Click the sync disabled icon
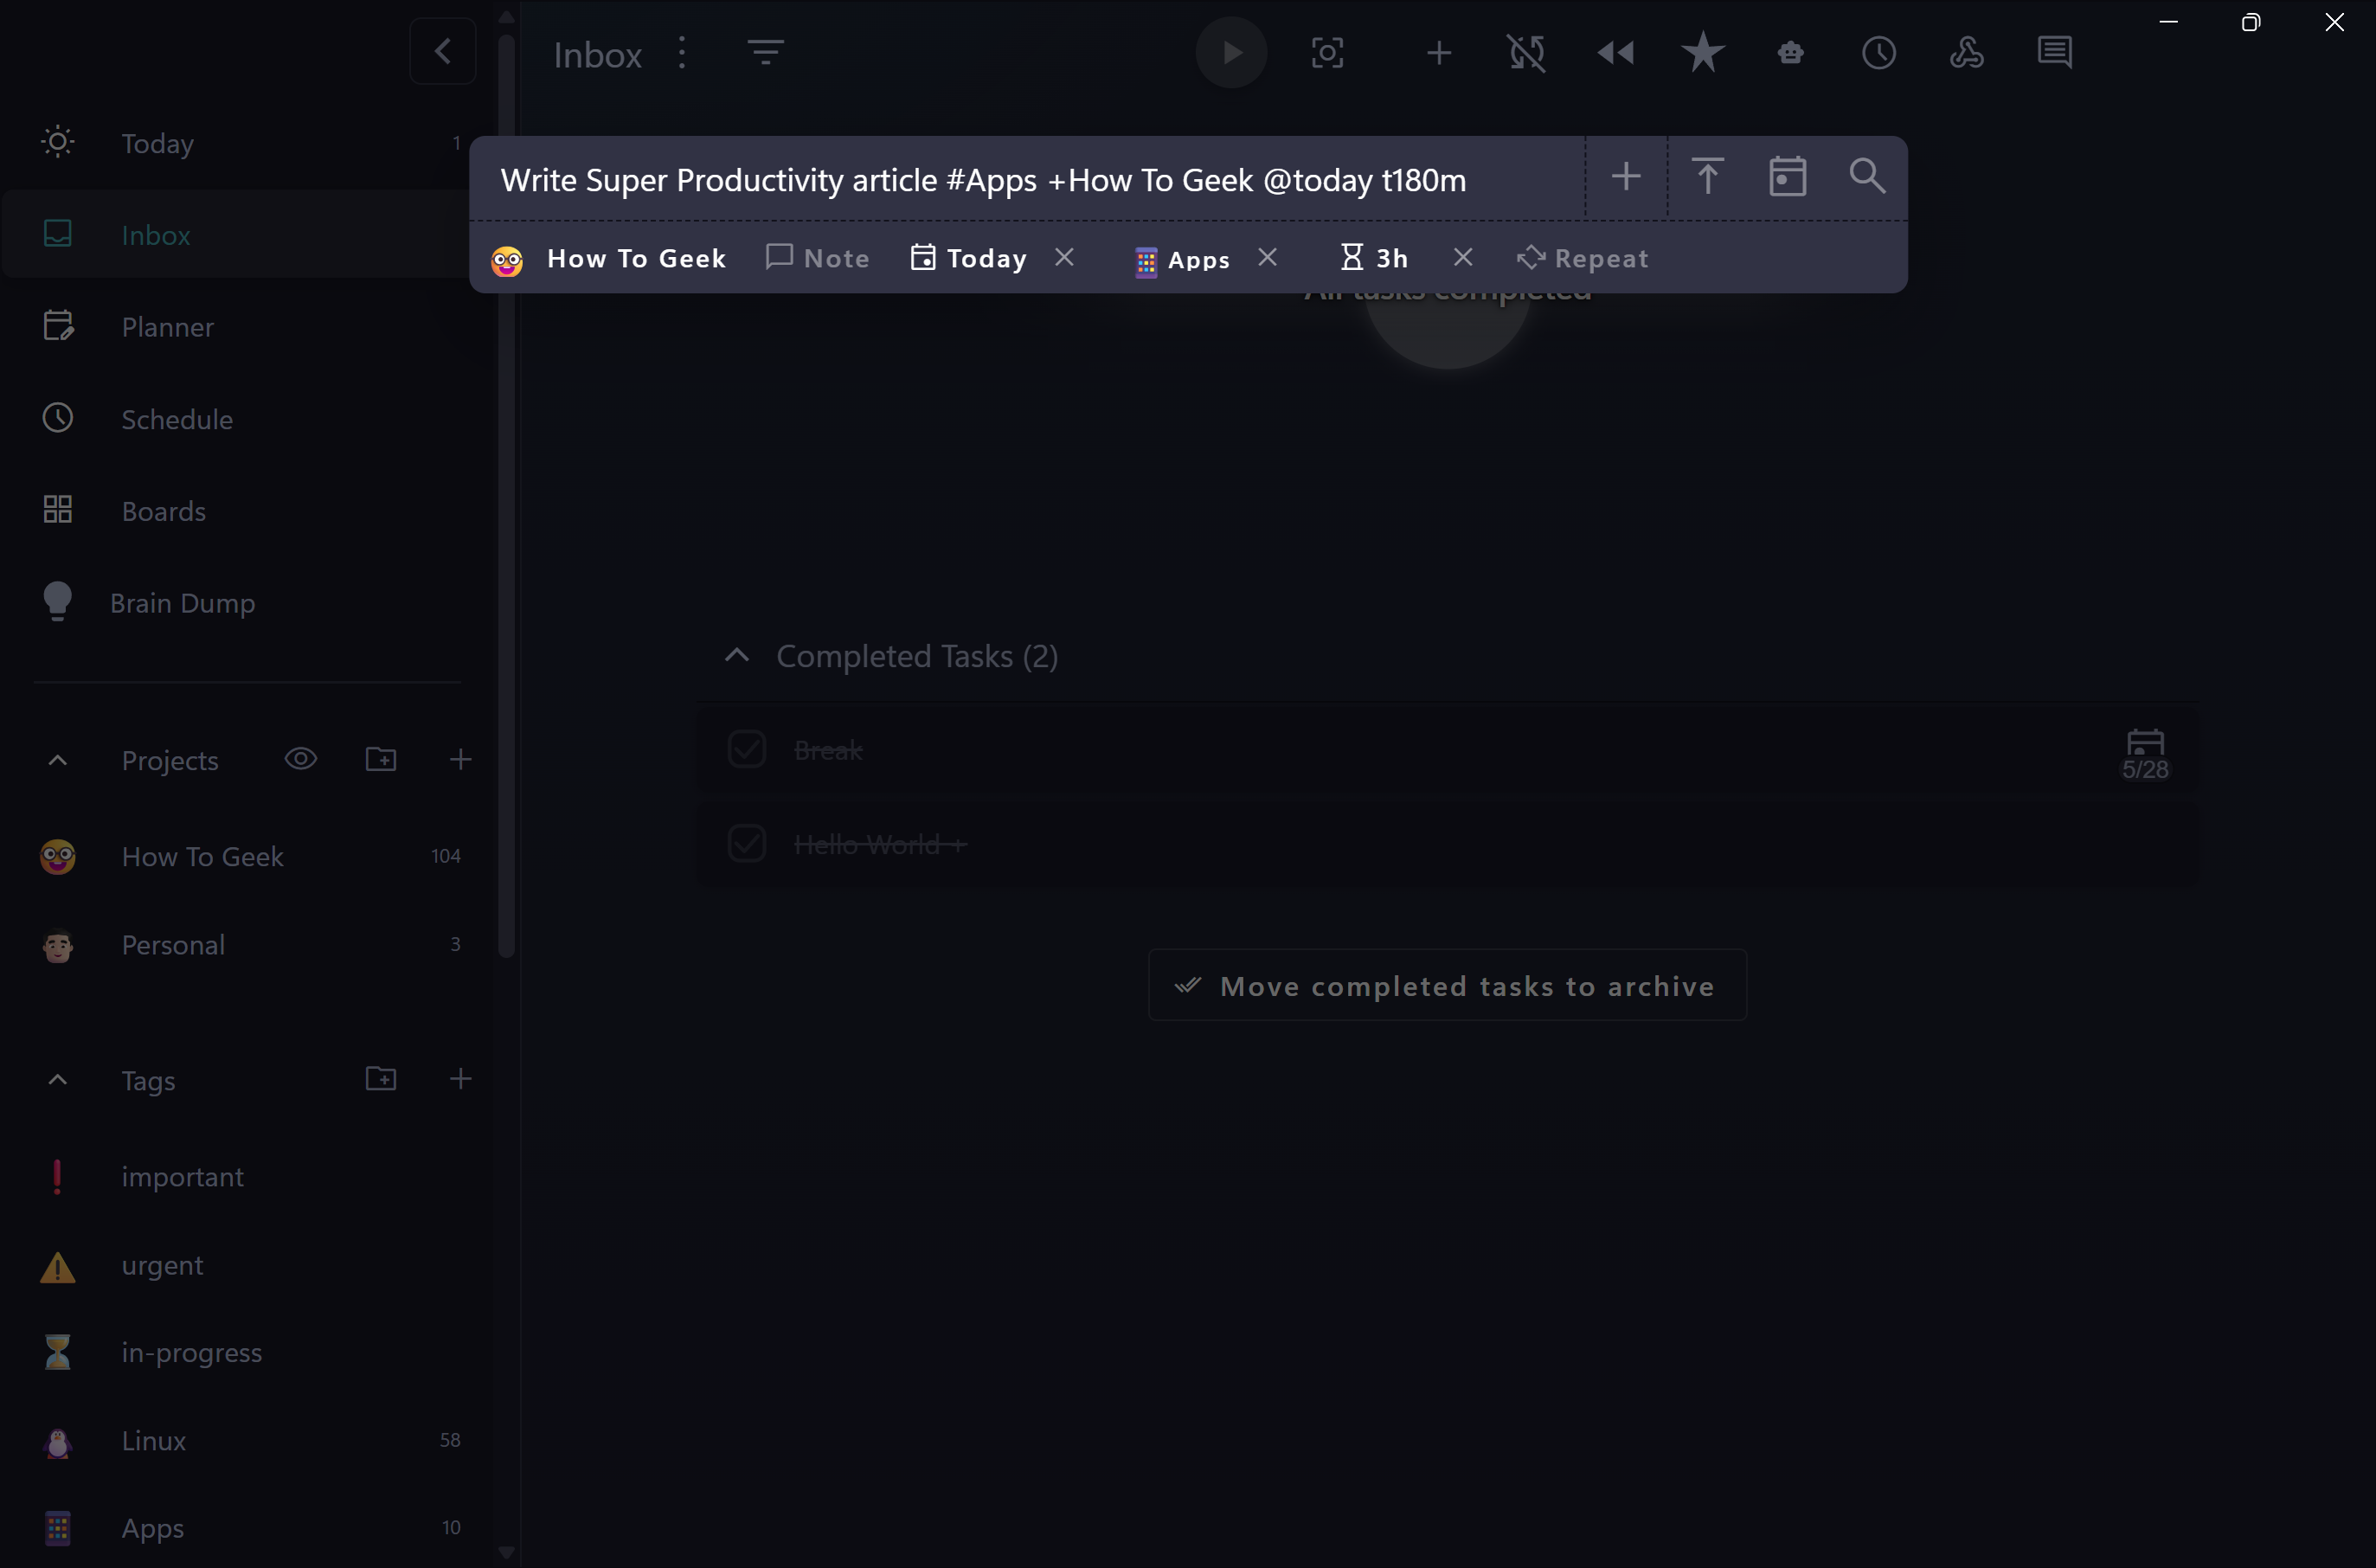2376x1568 pixels. (x=1526, y=53)
